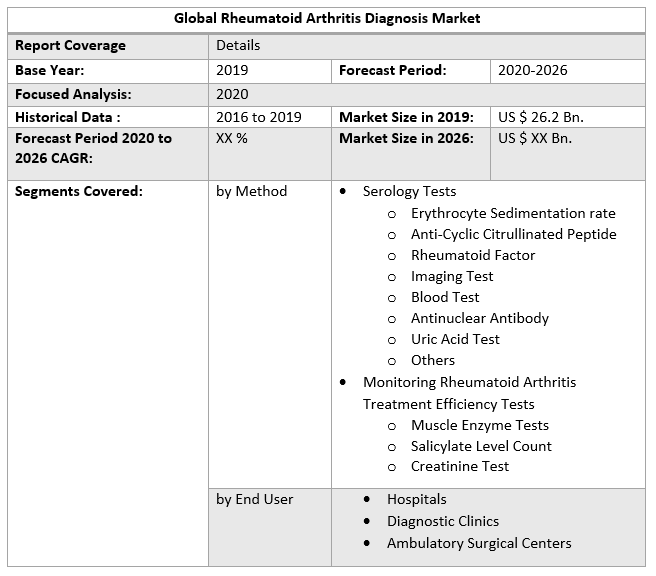Select the Serology Tests bullet item
The height and width of the screenshot is (576, 656).
(x=409, y=191)
